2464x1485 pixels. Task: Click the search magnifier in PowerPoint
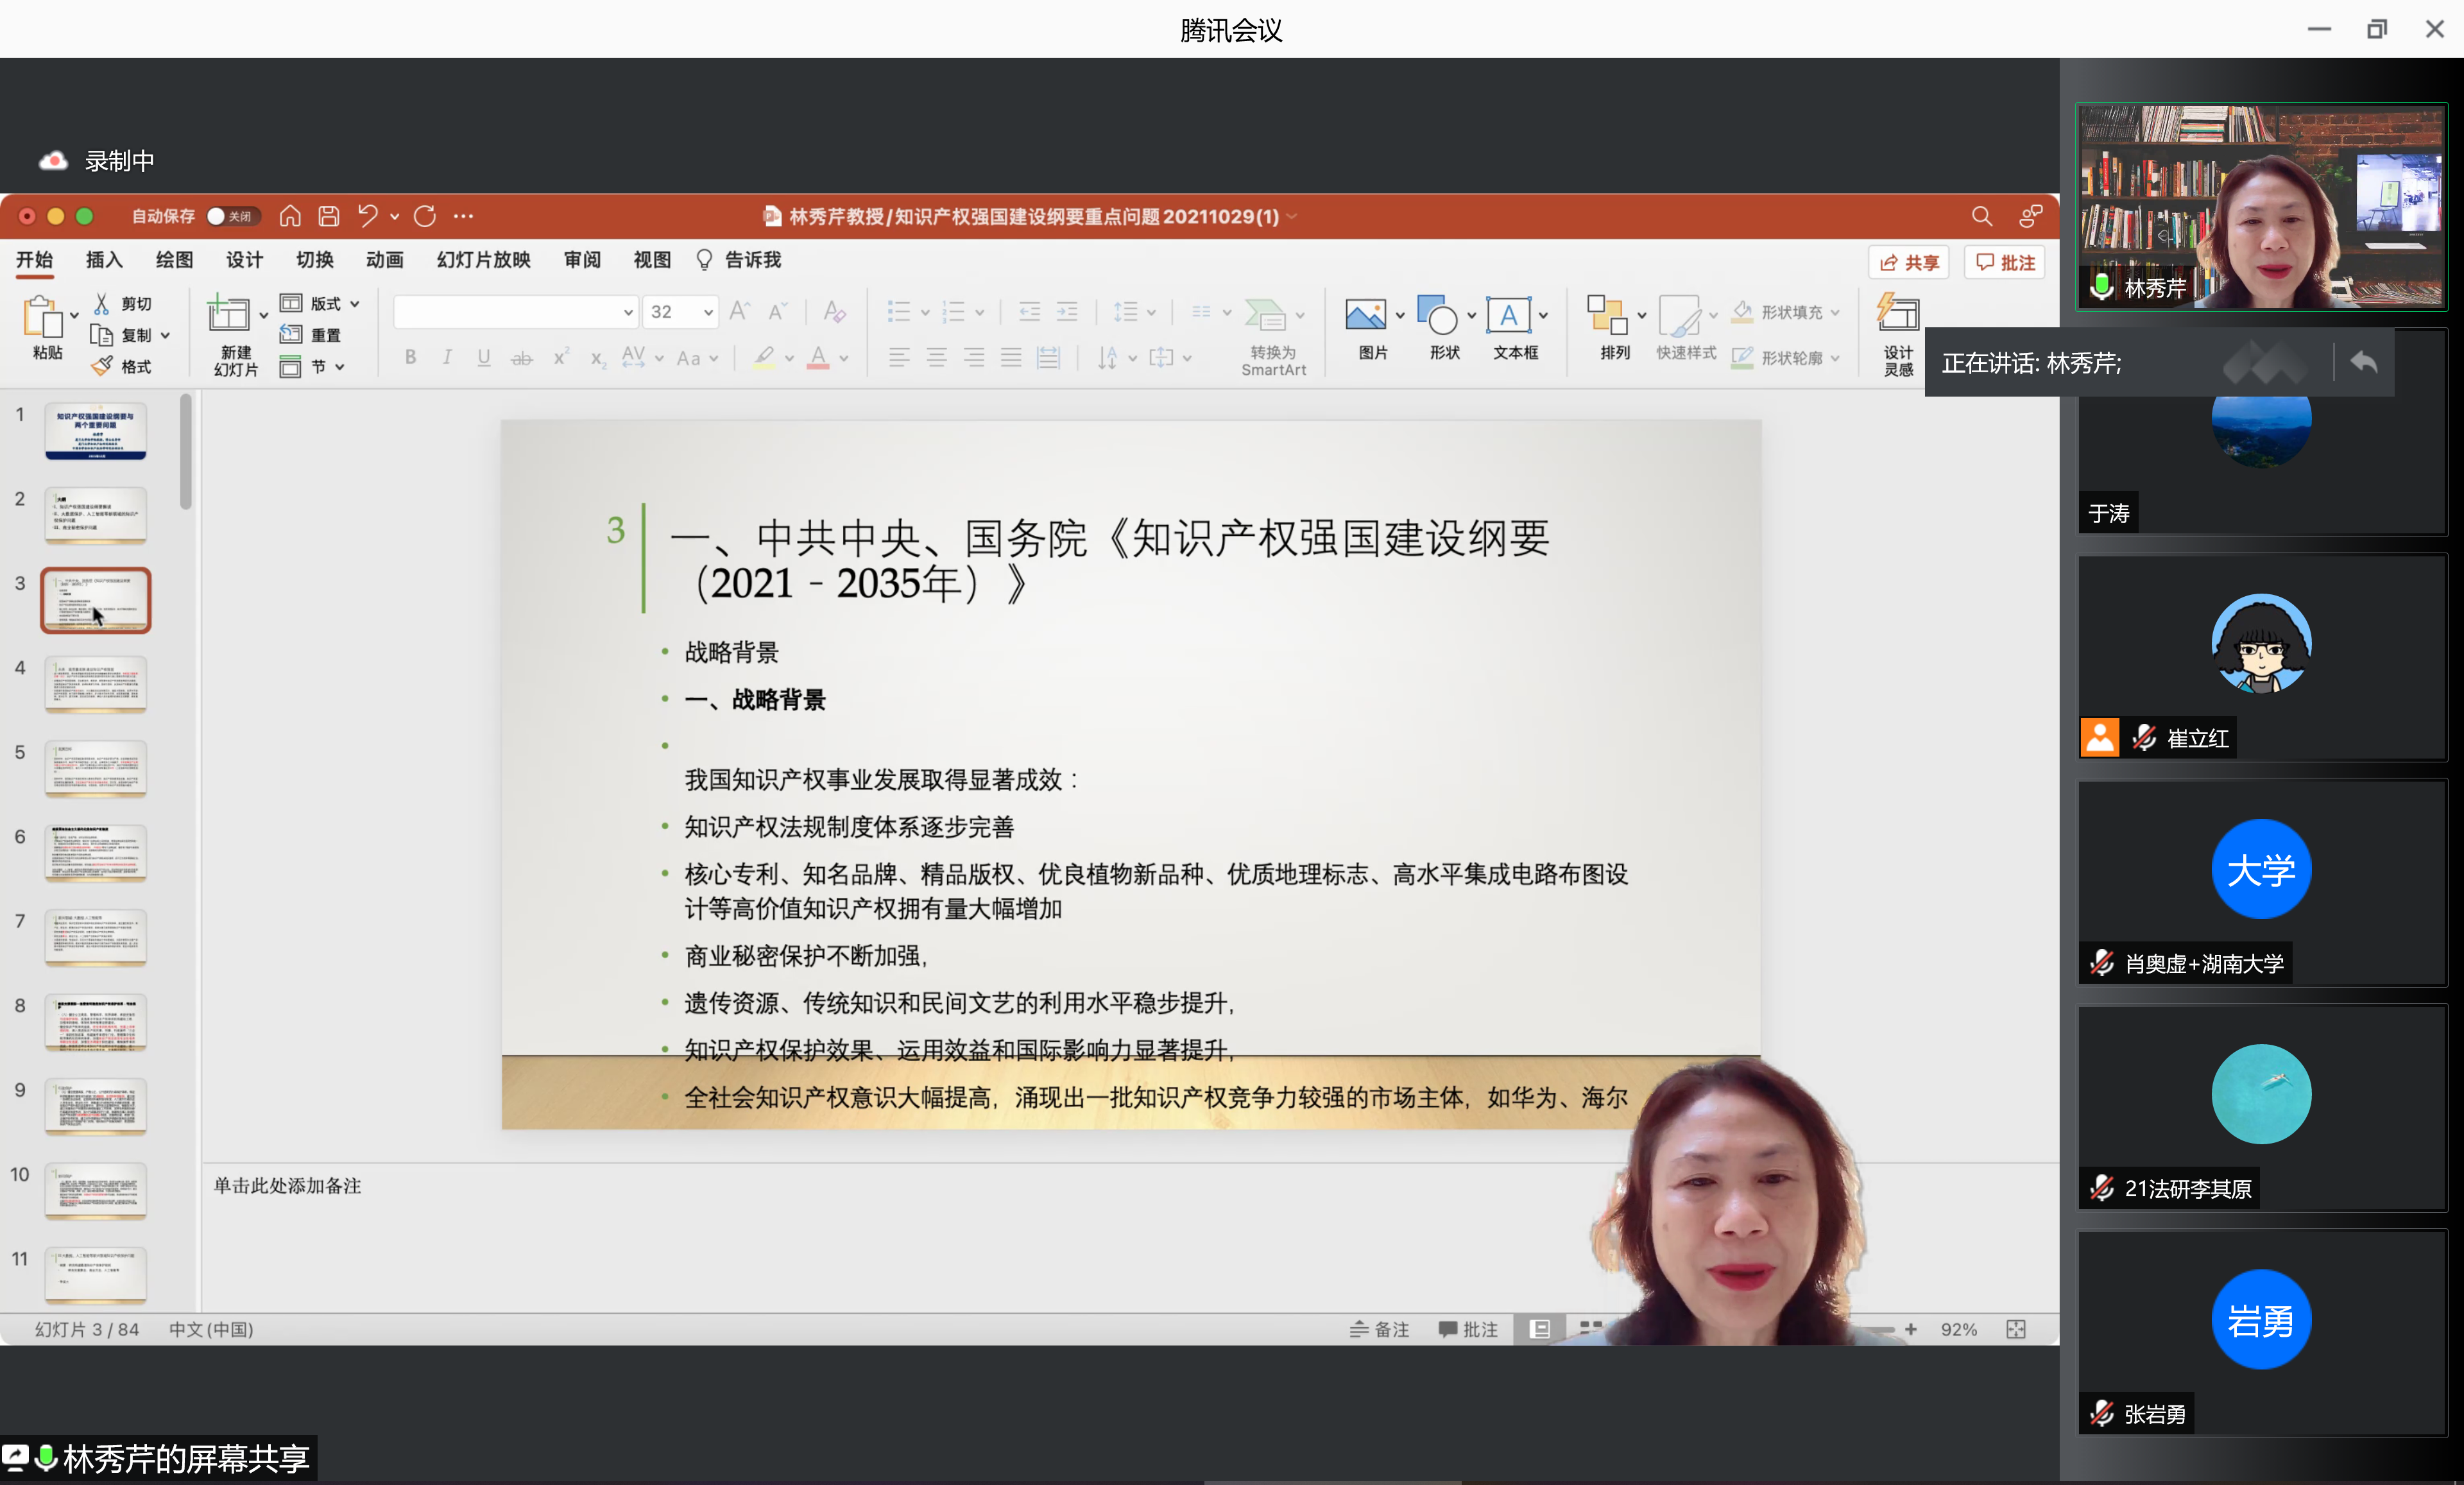[1981, 216]
